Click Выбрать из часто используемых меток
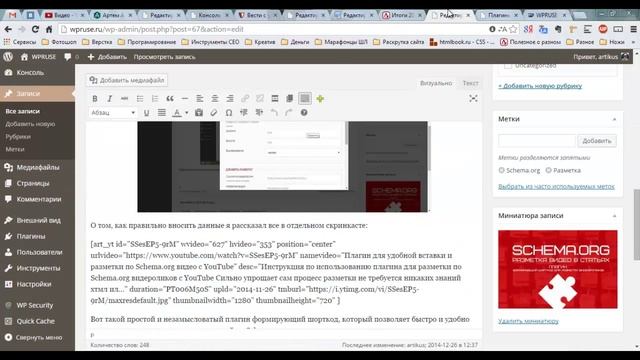640x360 pixels. coord(556,187)
